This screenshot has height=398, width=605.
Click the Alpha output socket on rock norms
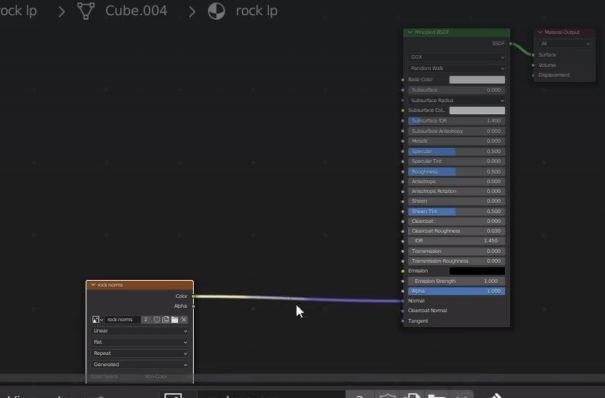tap(193, 306)
